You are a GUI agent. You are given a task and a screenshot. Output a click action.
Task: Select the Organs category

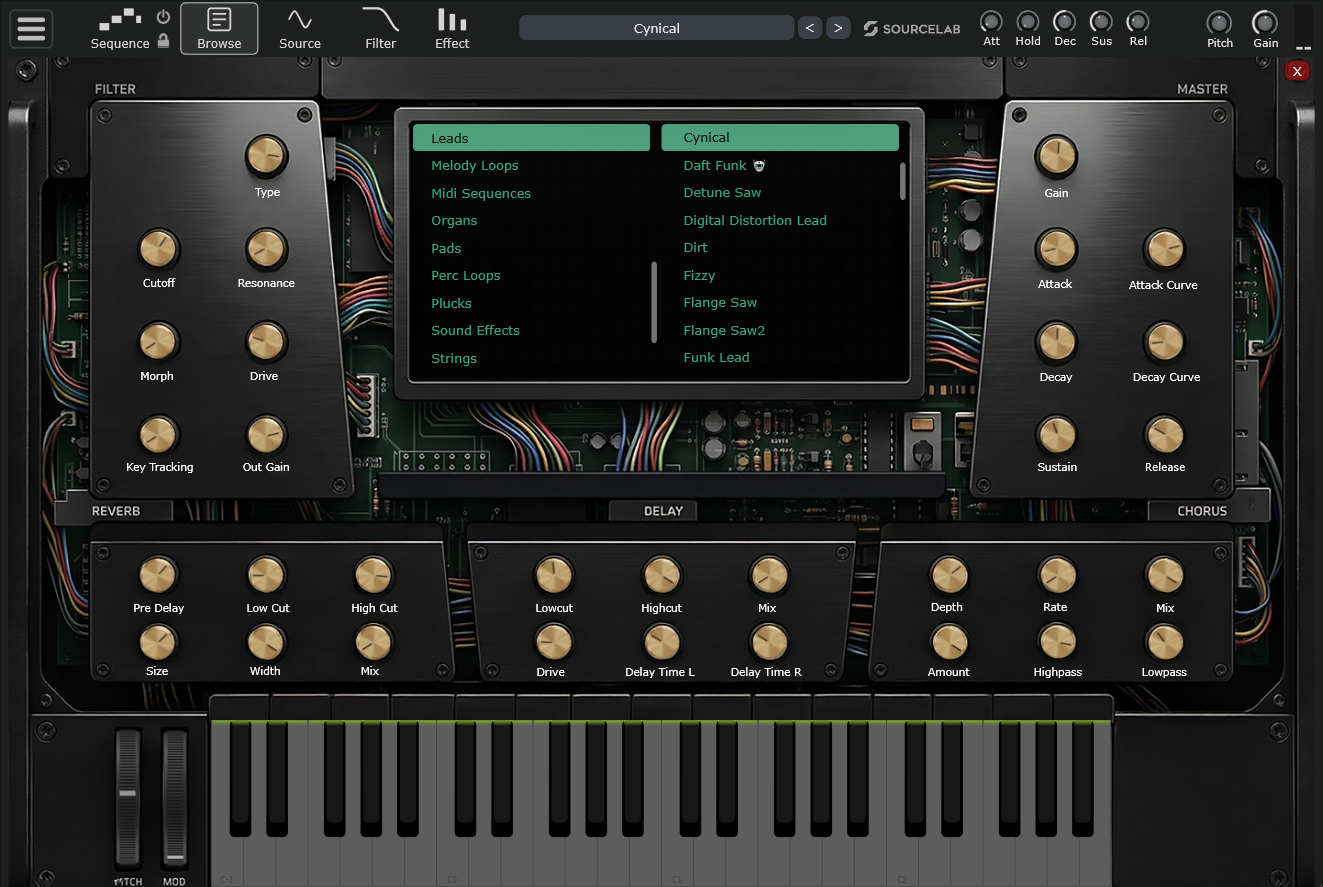pos(454,221)
